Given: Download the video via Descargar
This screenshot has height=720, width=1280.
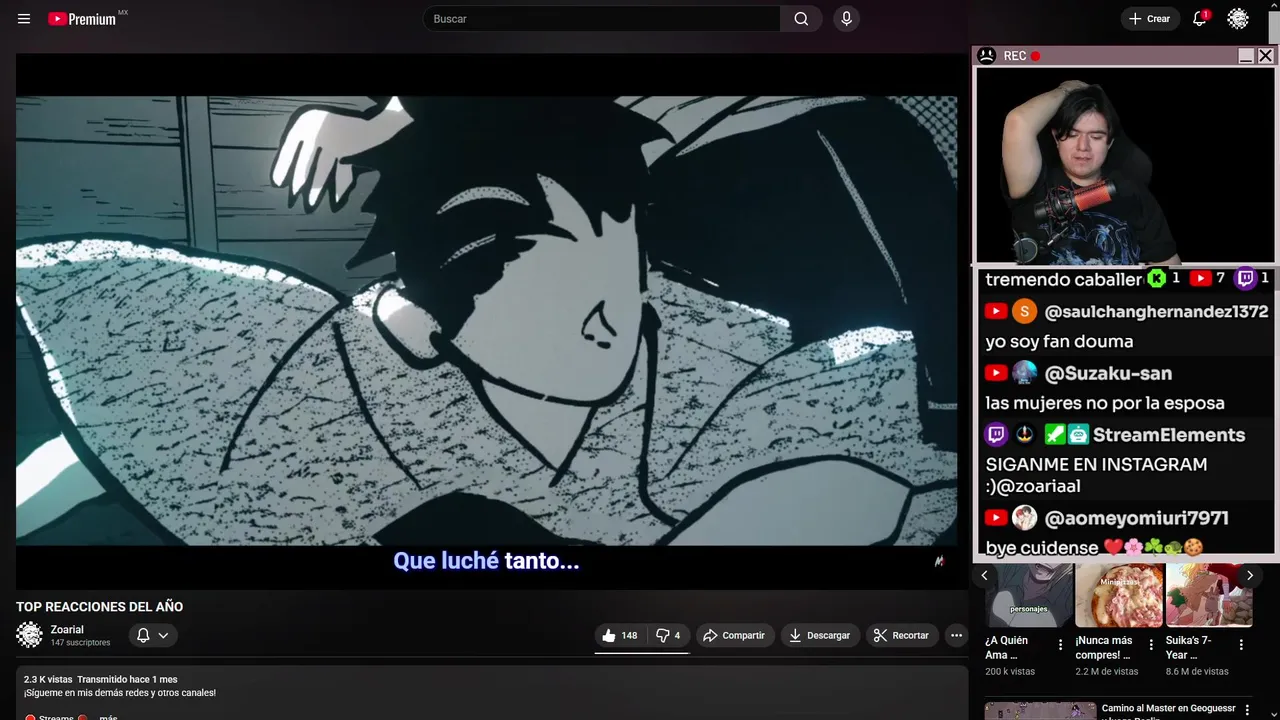Looking at the screenshot, I should (x=819, y=635).
